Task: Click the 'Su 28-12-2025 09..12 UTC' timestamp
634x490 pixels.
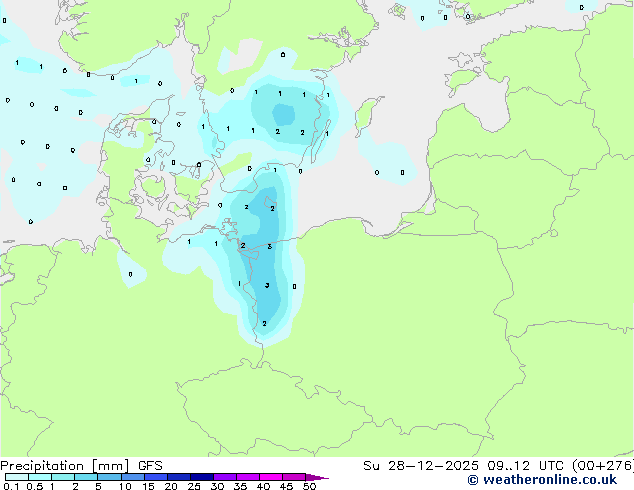Action: click(463, 466)
